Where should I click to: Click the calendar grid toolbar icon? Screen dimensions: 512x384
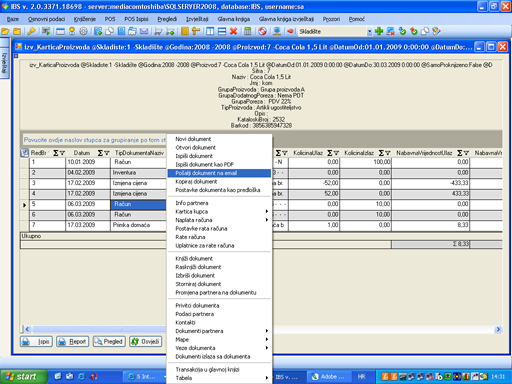tap(60, 31)
